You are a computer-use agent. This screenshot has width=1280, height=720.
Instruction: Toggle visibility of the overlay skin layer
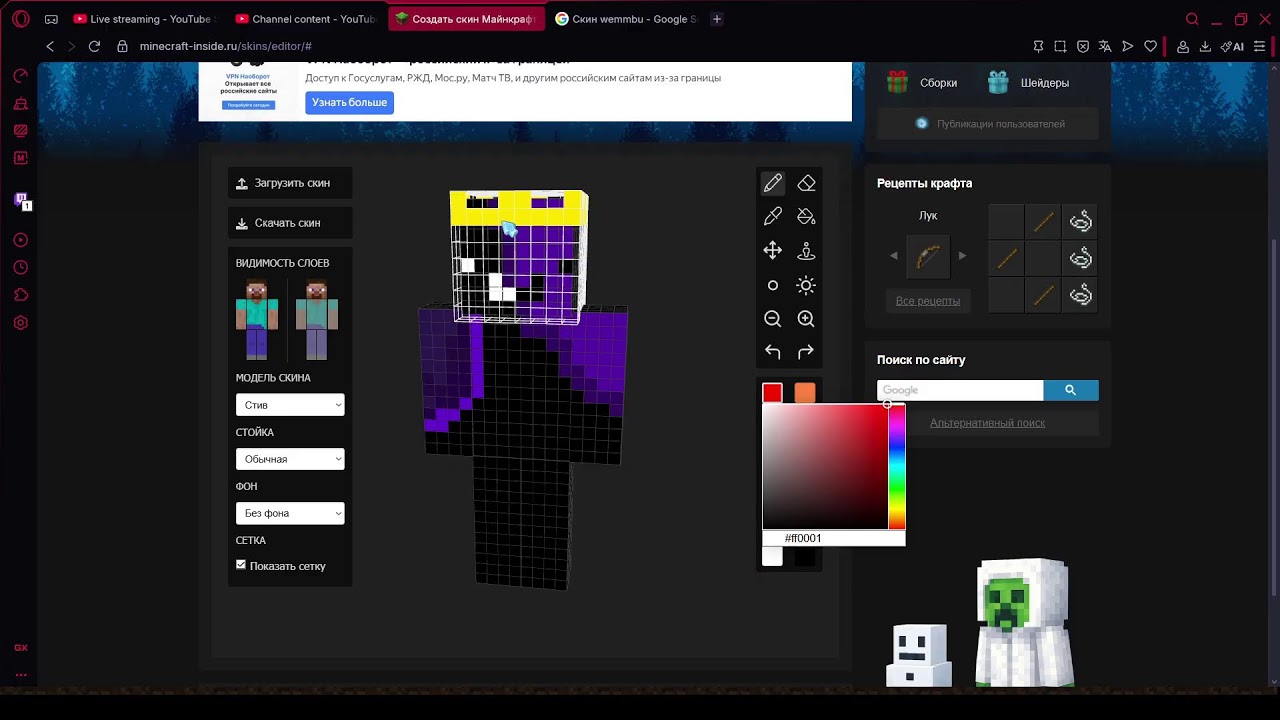point(317,320)
